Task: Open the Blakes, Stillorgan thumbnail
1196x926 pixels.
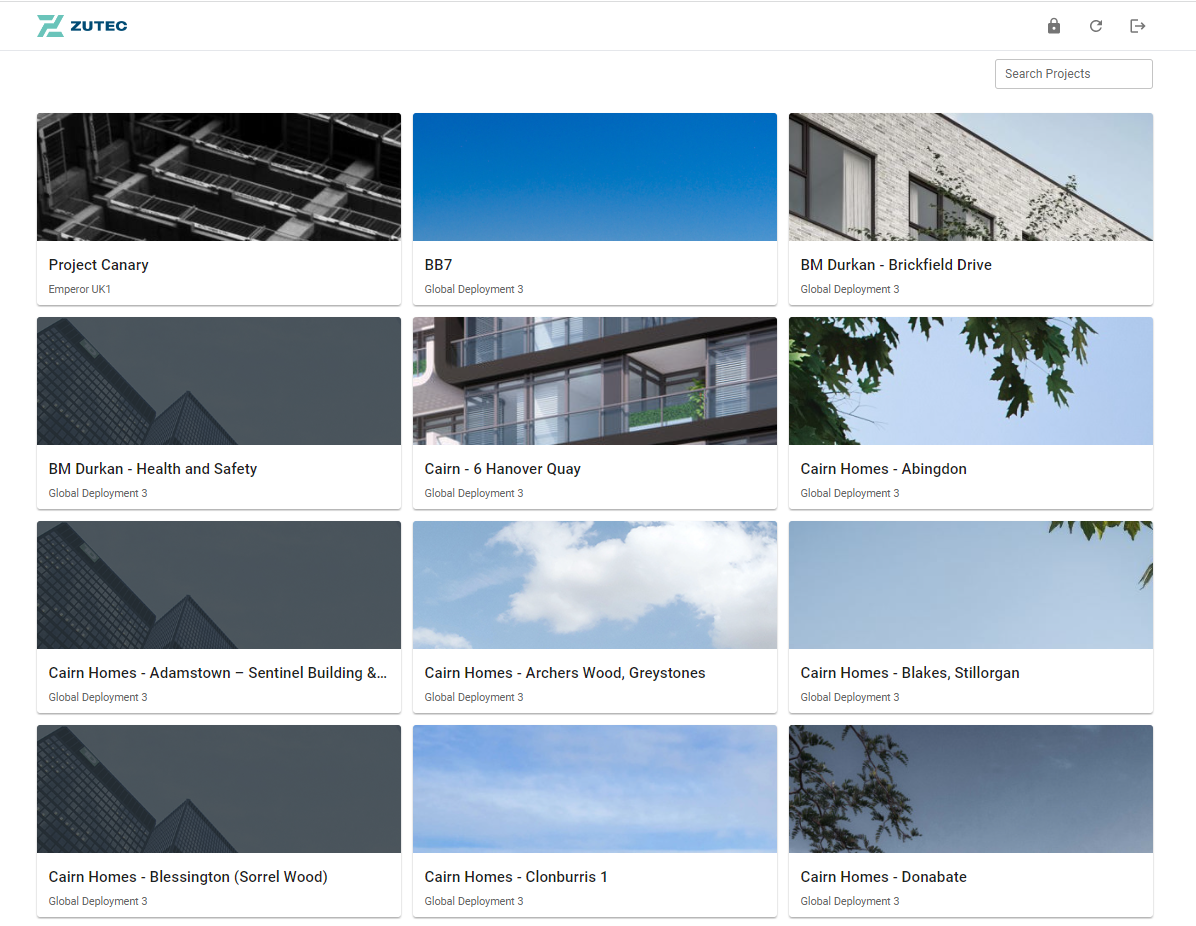Action: [971, 585]
